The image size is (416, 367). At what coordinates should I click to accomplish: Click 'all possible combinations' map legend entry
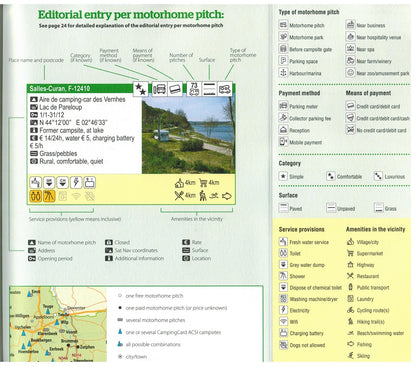pos(153,345)
